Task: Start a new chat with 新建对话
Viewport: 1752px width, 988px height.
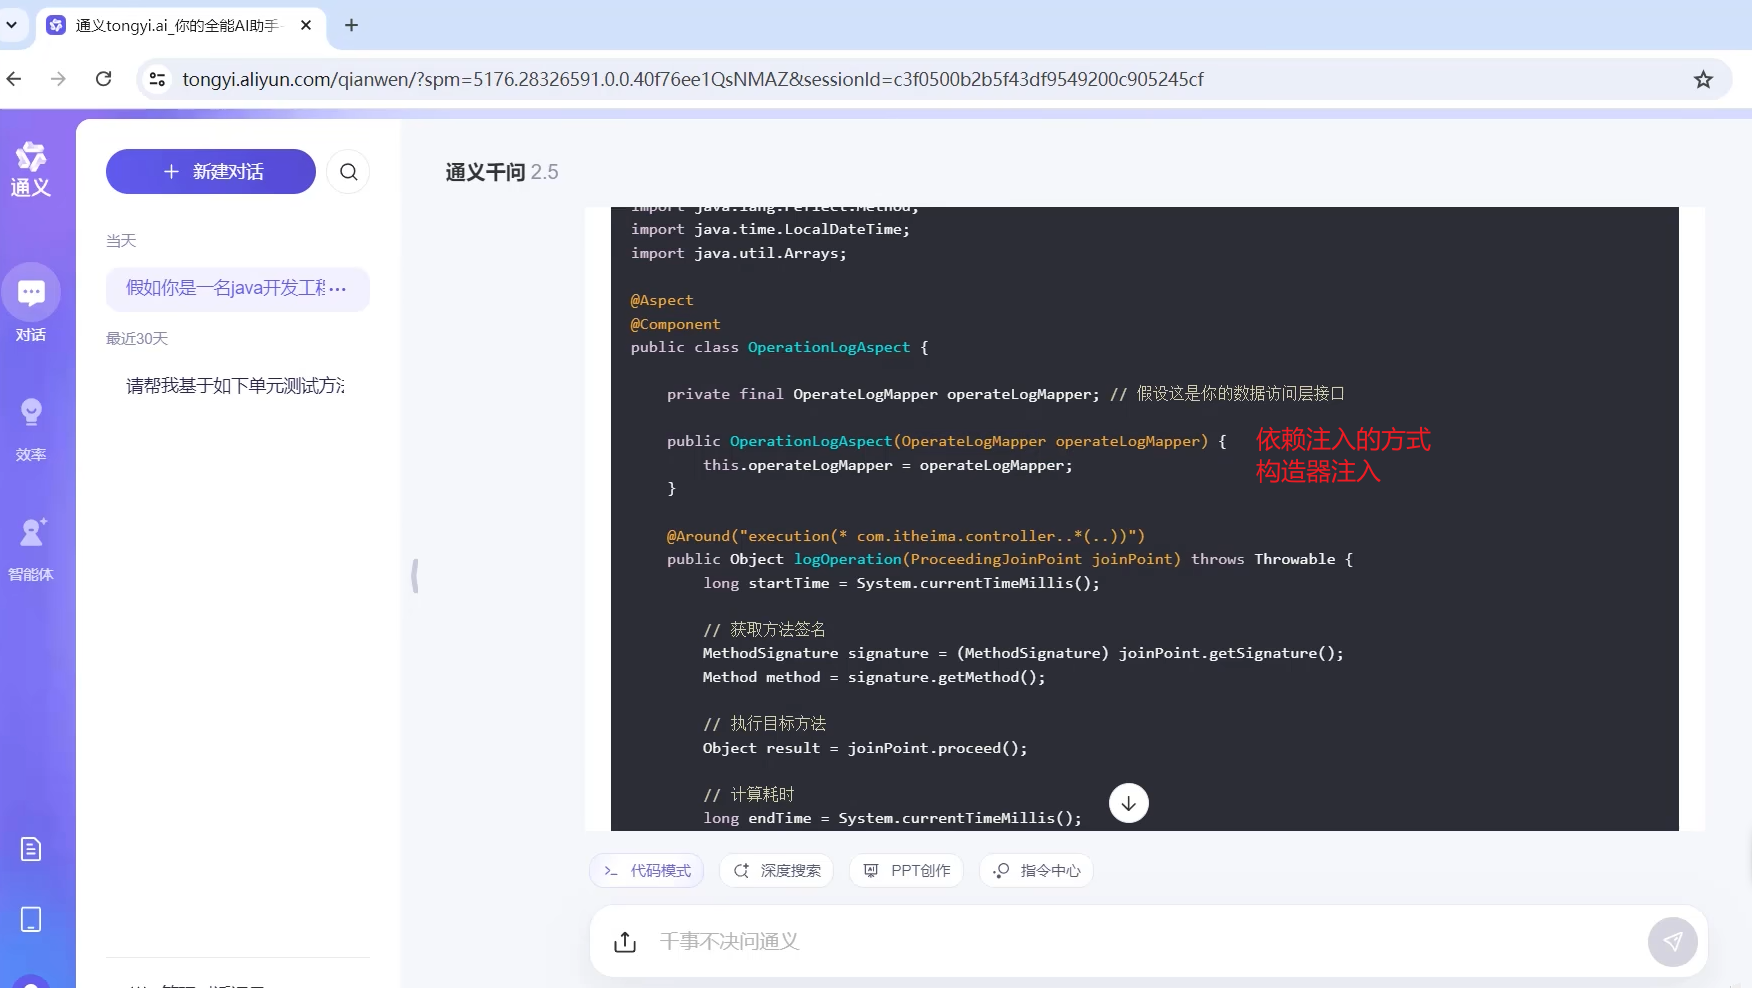Action: 211,172
